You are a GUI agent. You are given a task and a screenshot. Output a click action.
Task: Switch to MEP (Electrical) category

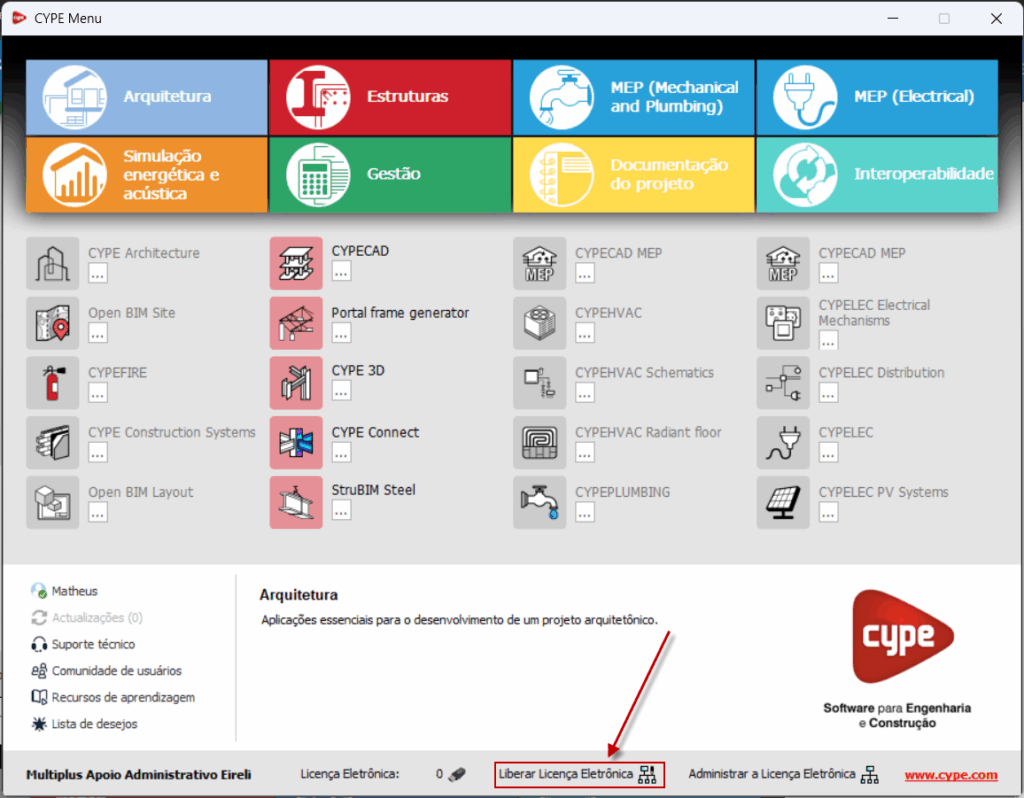point(877,97)
